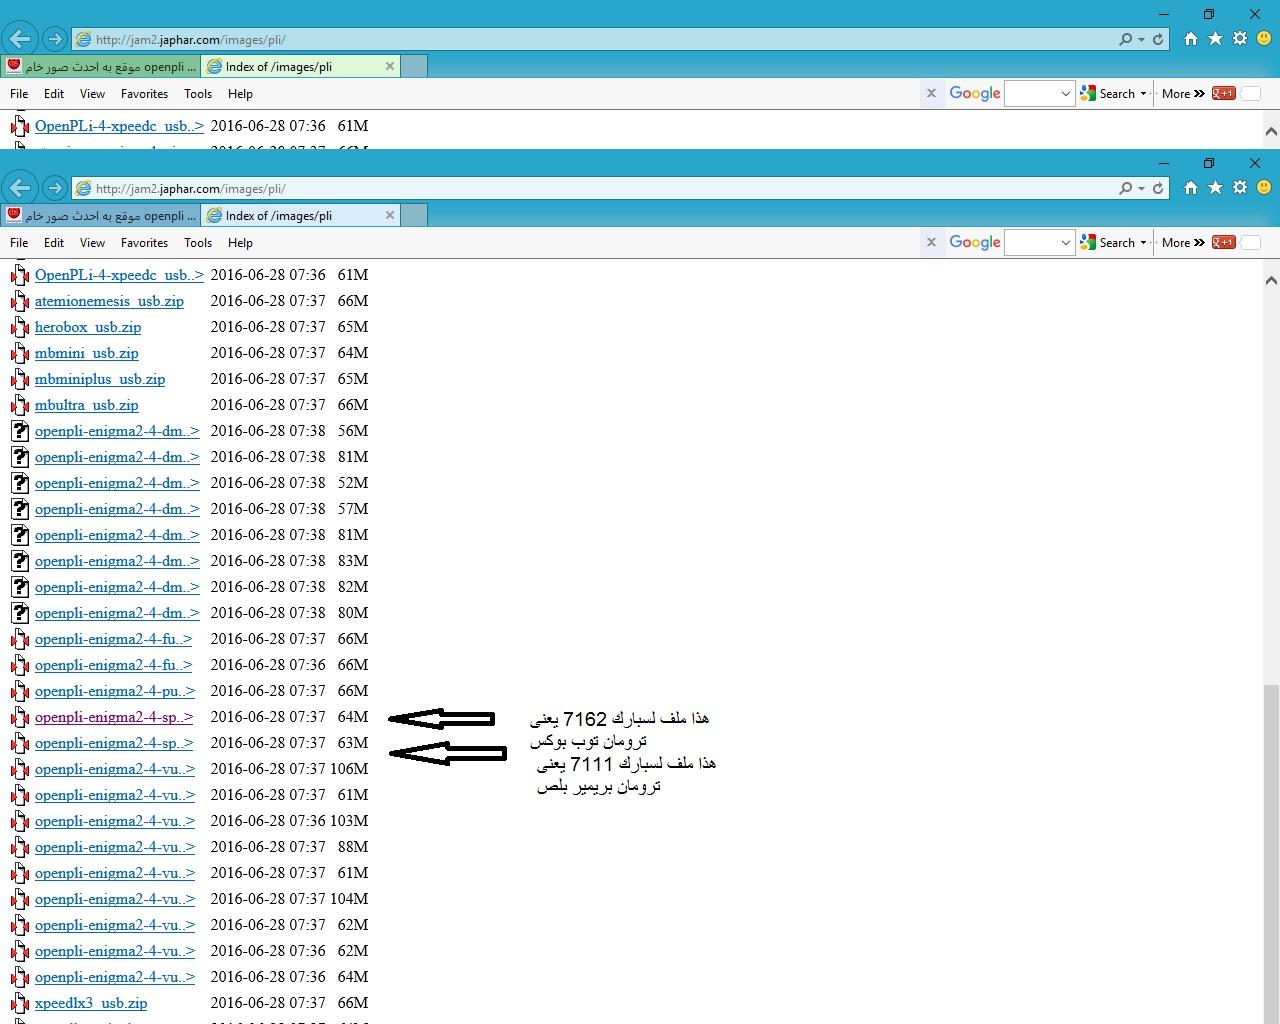Screen dimensions: 1280x1024
Task: Open the mbultra_usb.zip link
Action: click(x=87, y=405)
